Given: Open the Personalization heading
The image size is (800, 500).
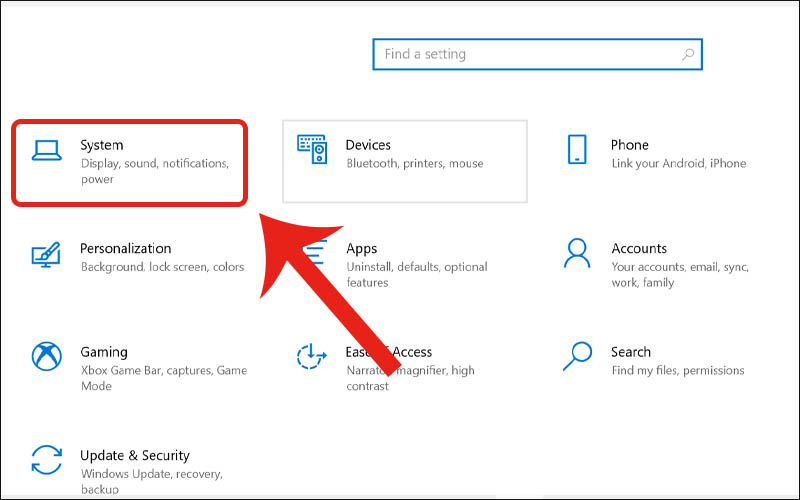Looking at the screenshot, I should coord(126,248).
